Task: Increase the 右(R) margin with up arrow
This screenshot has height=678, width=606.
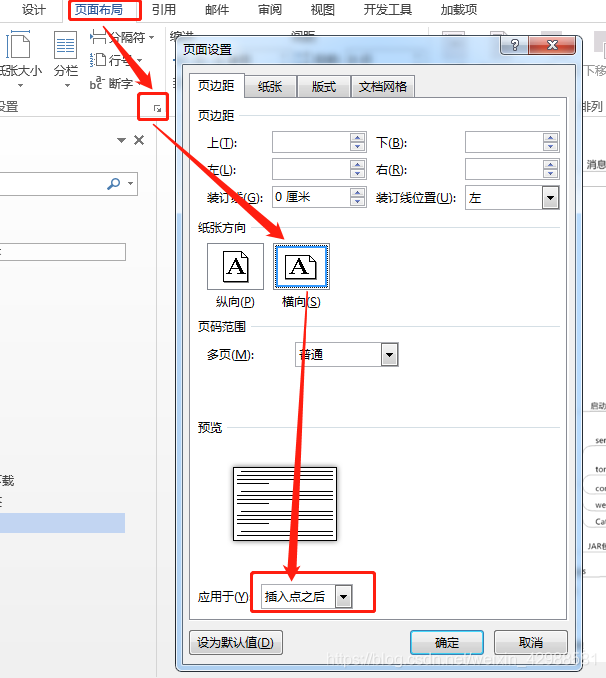Action: click(x=550, y=165)
